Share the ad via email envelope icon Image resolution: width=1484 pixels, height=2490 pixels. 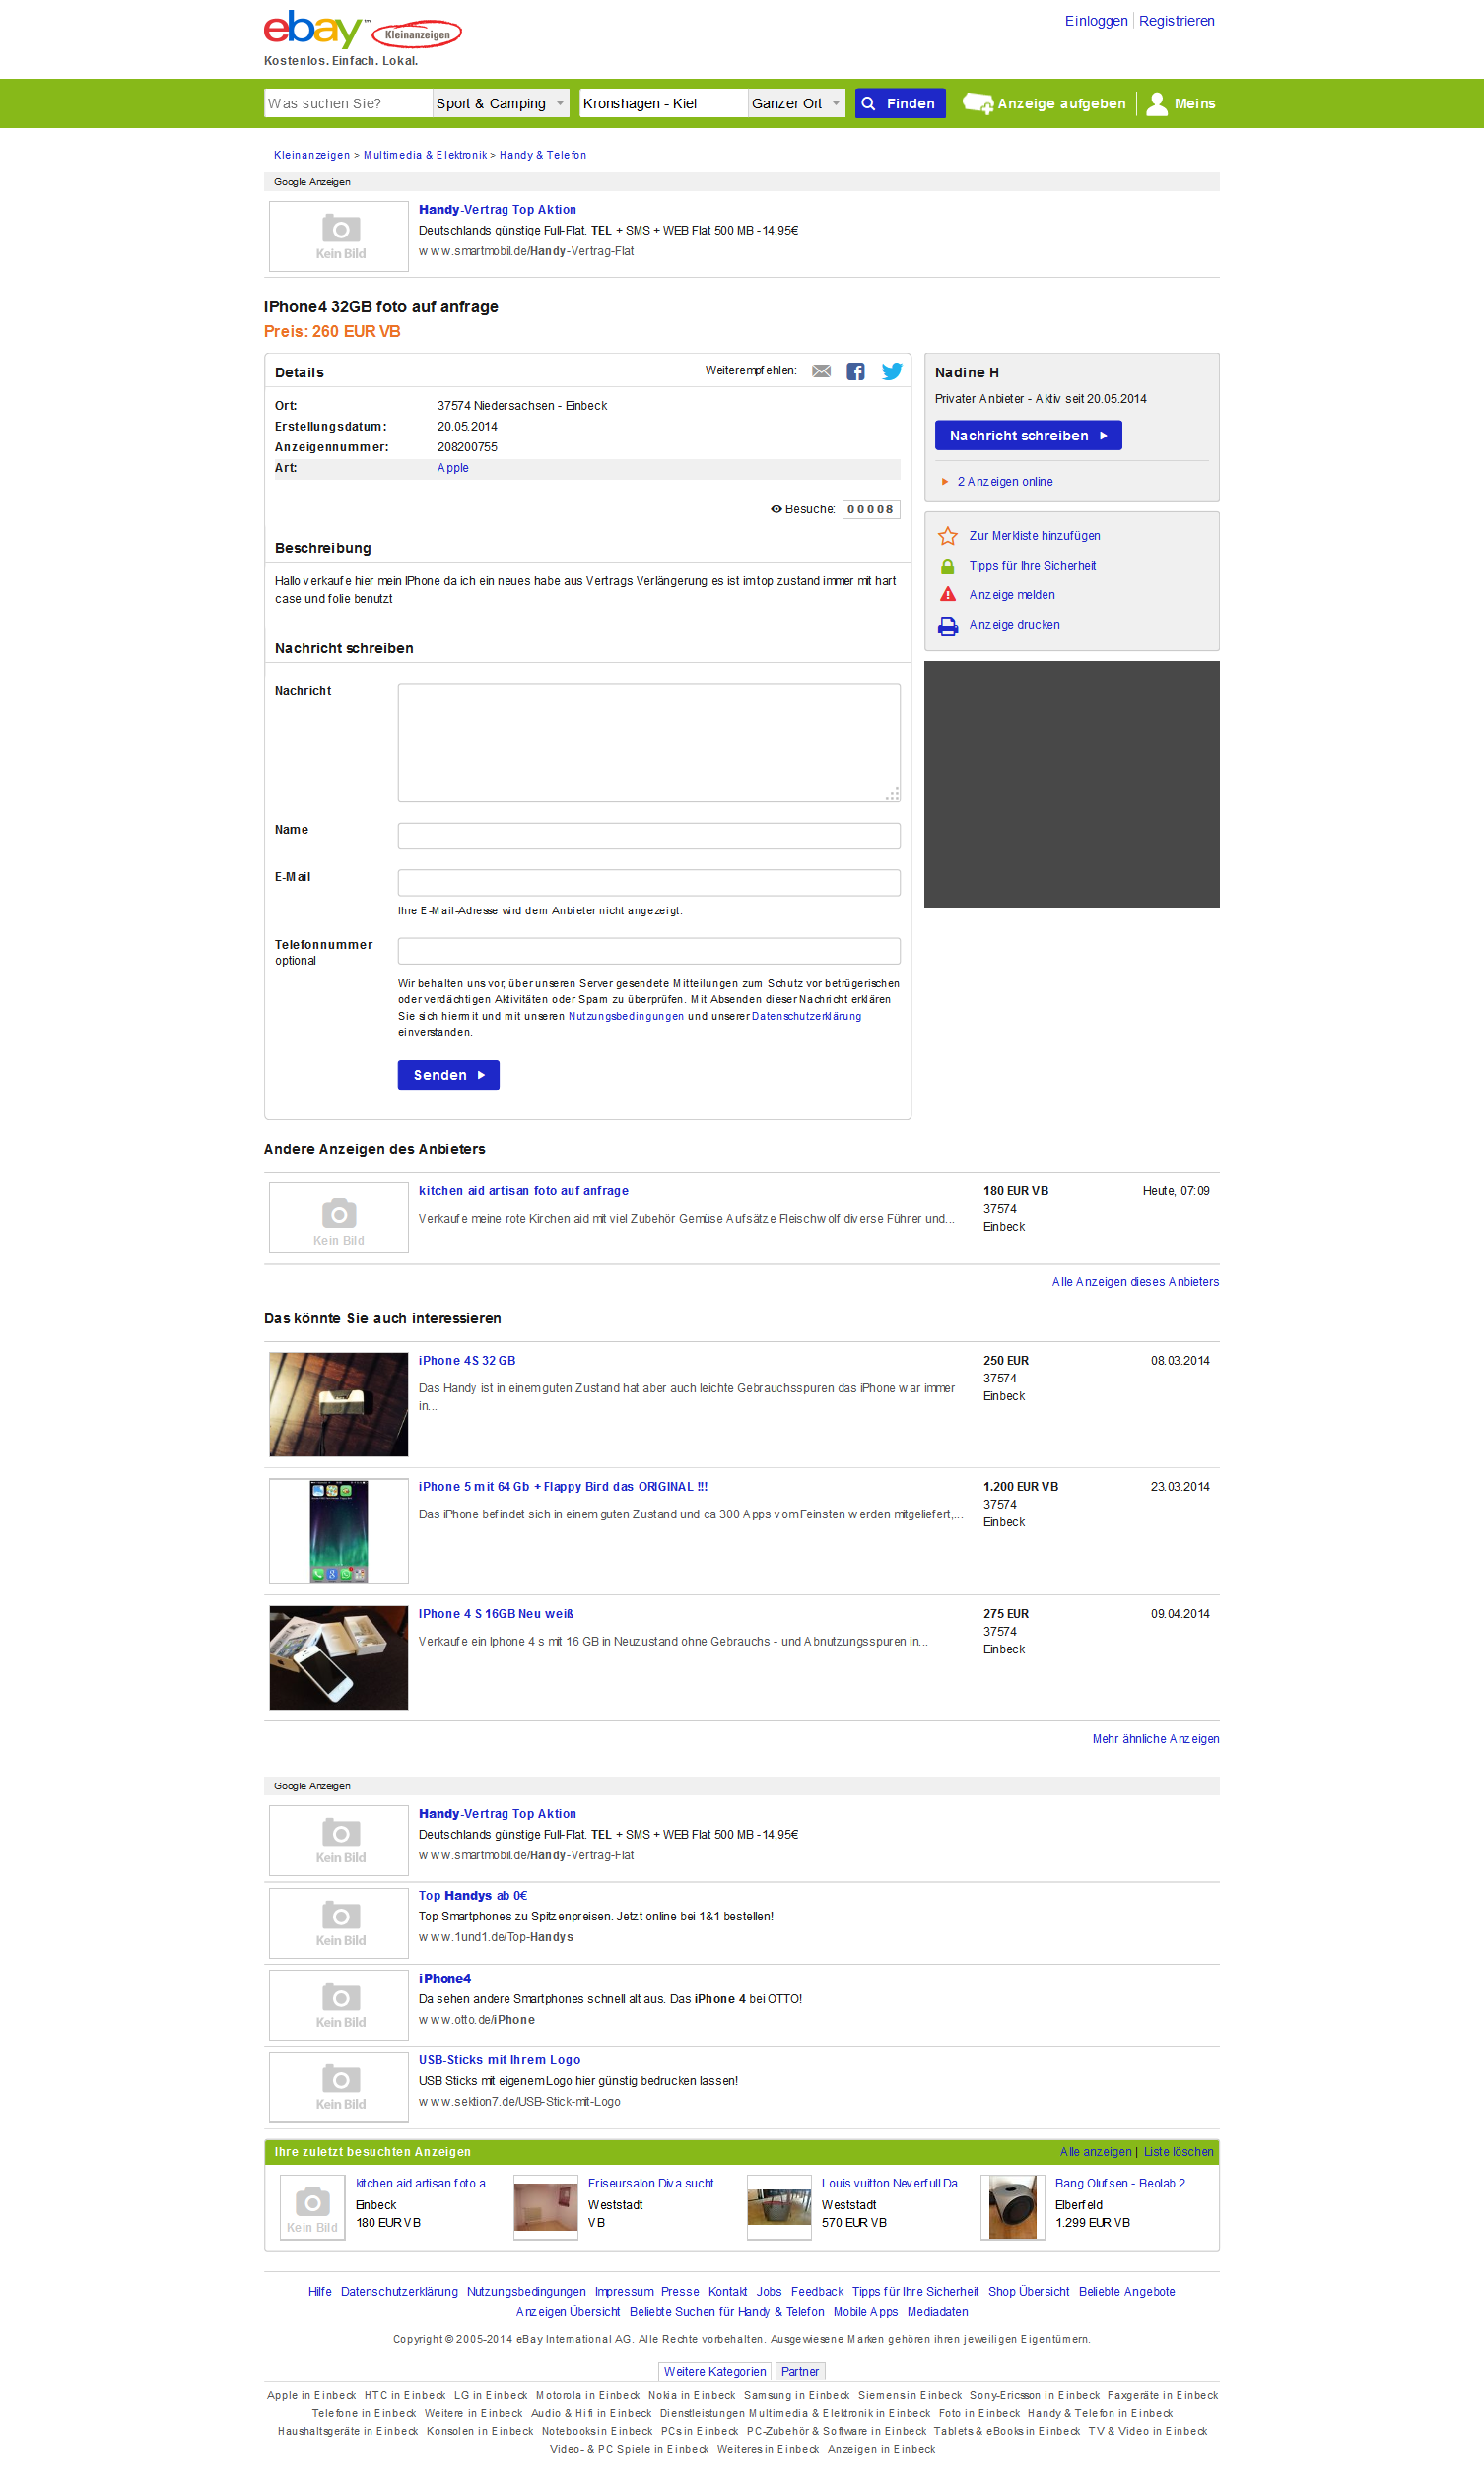[x=821, y=371]
